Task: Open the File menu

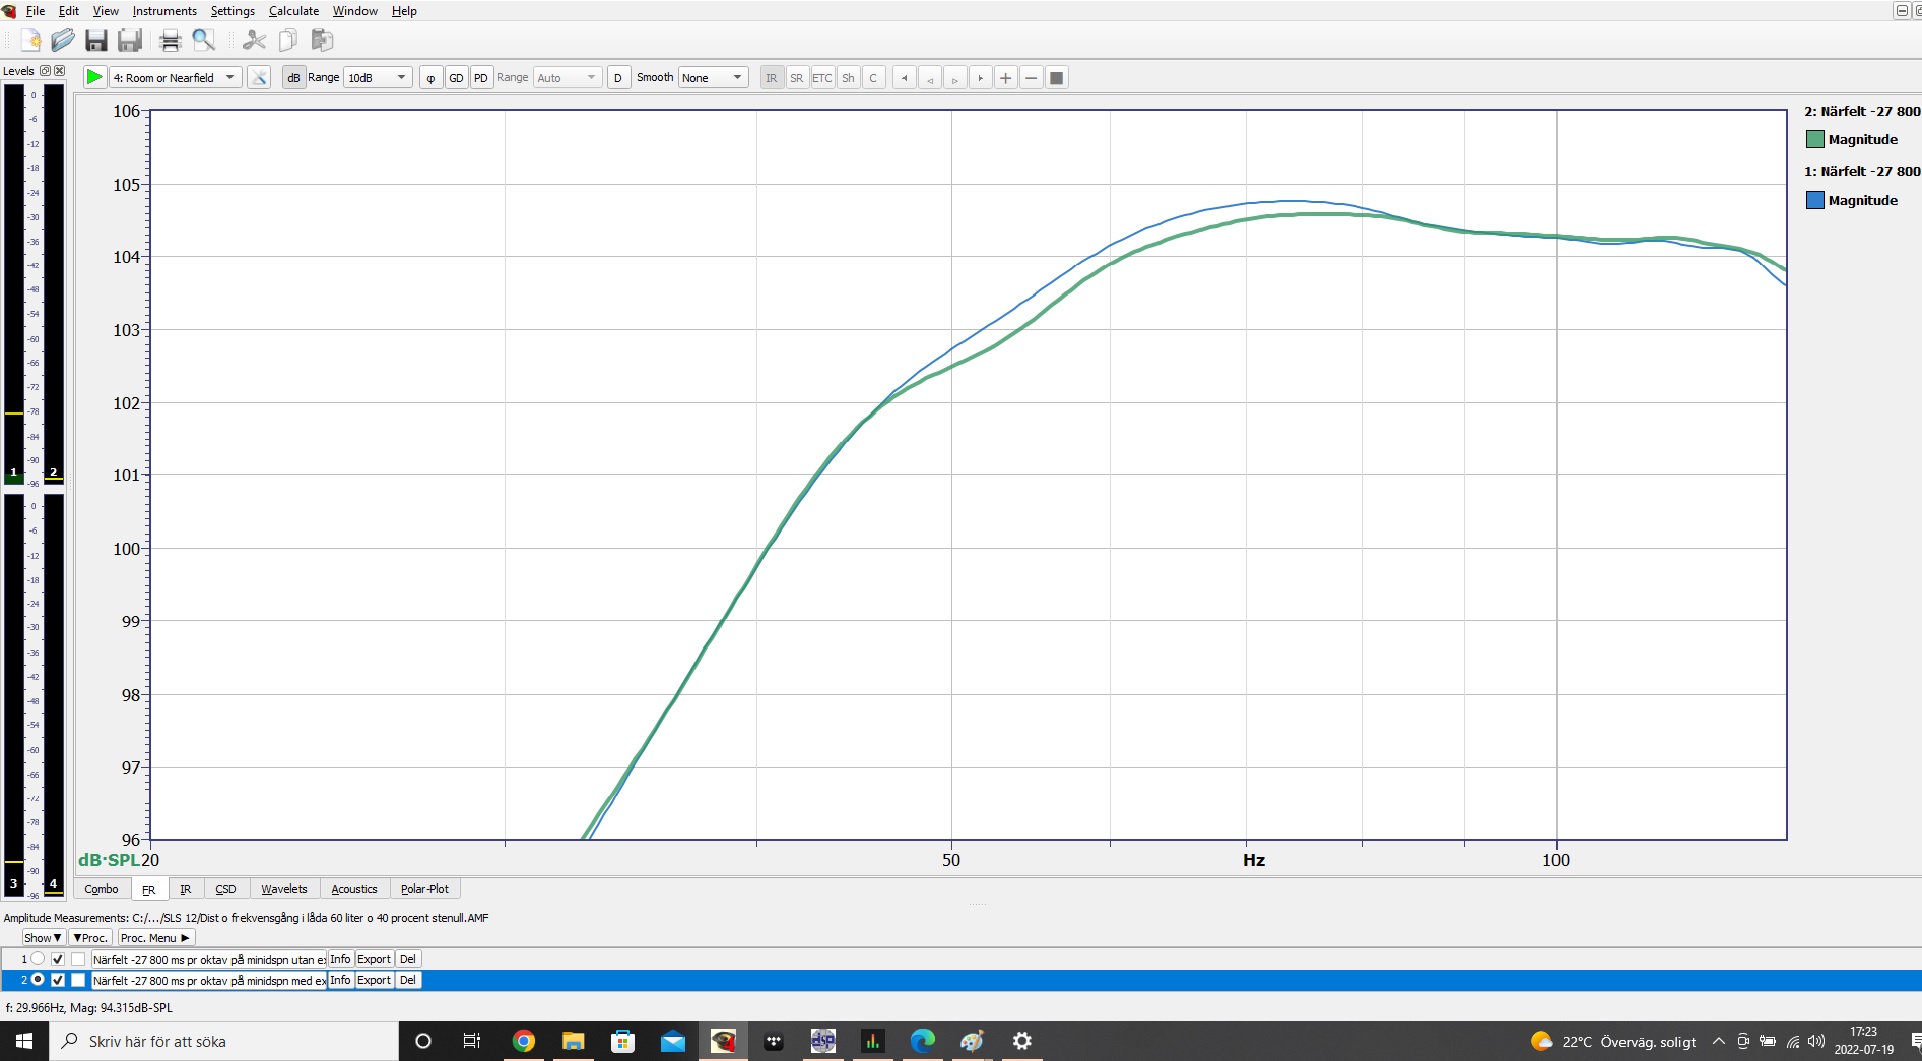Action: pyautogui.click(x=35, y=11)
